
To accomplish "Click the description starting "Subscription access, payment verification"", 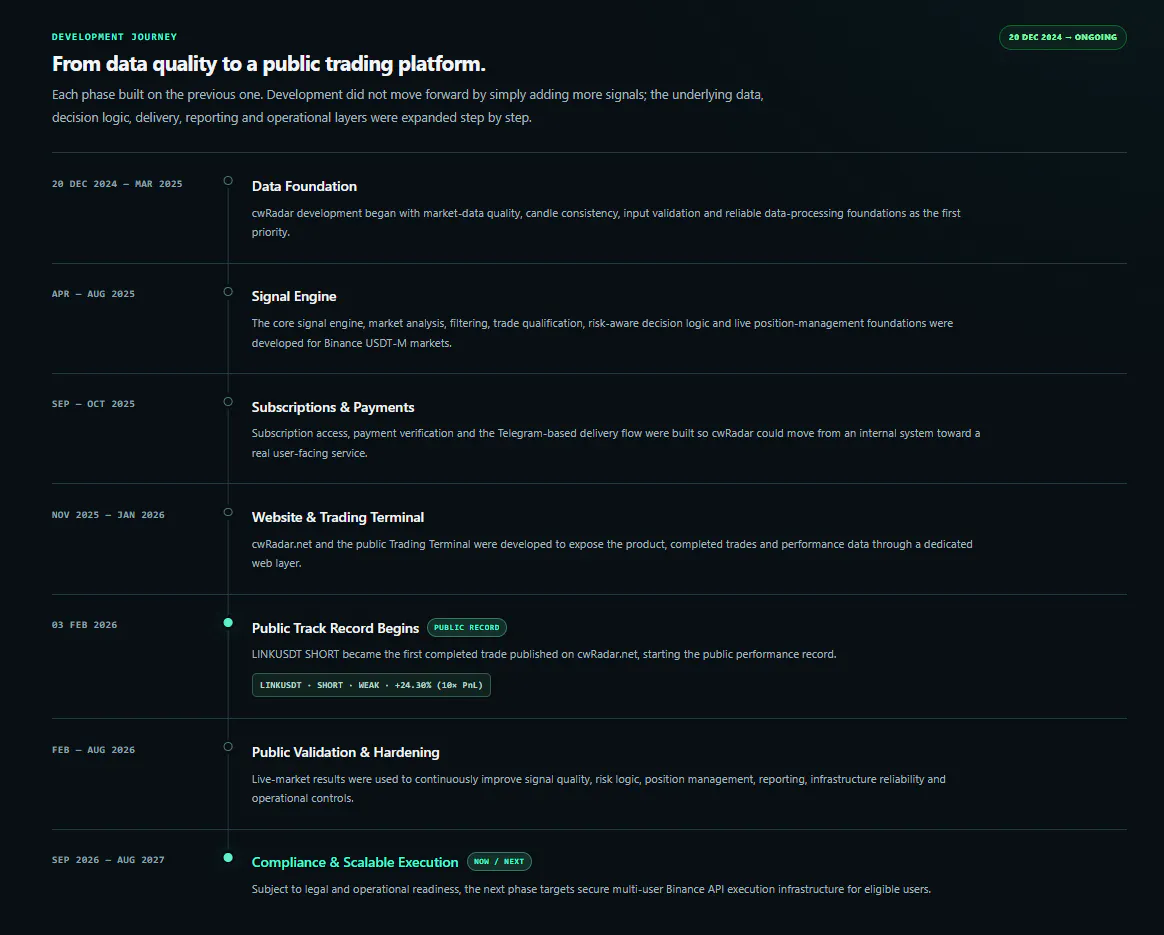I will coord(615,443).
